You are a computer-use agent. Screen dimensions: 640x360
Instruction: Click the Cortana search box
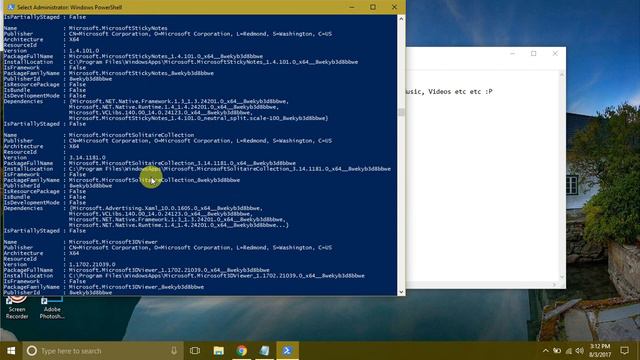pyautogui.click(x=102, y=351)
